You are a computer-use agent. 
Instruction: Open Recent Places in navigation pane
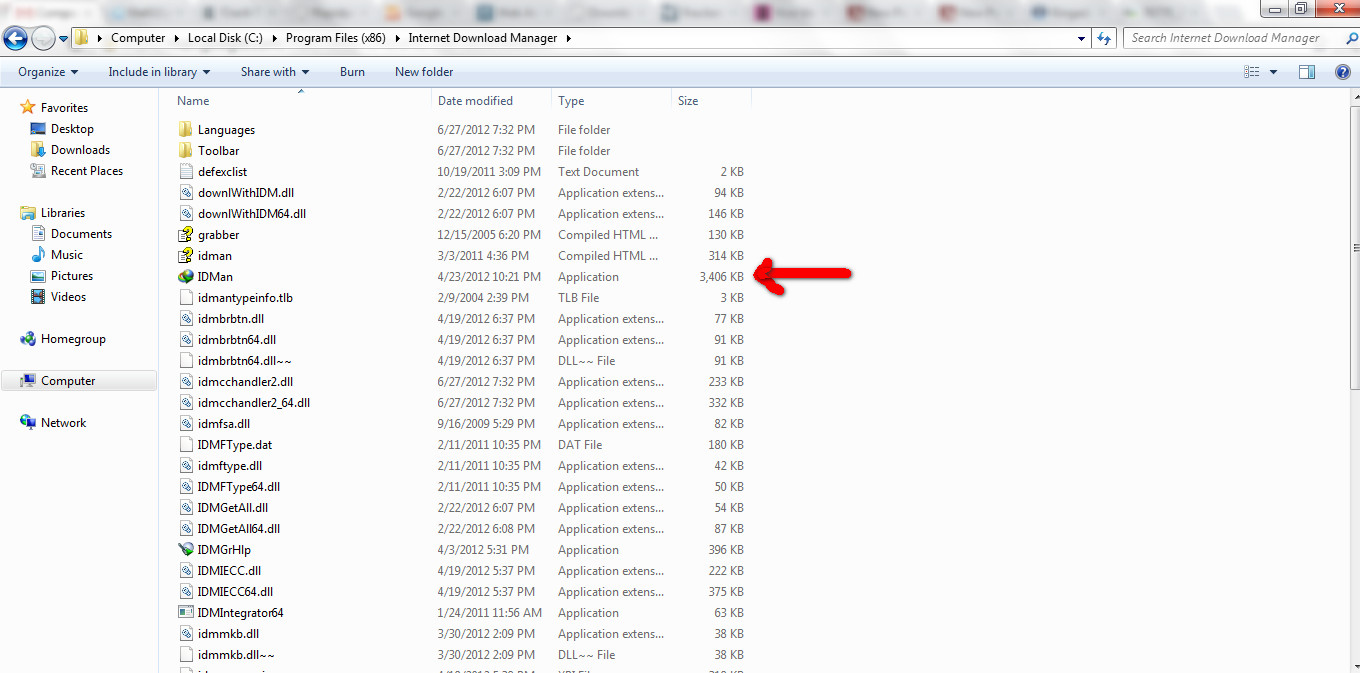[87, 171]
